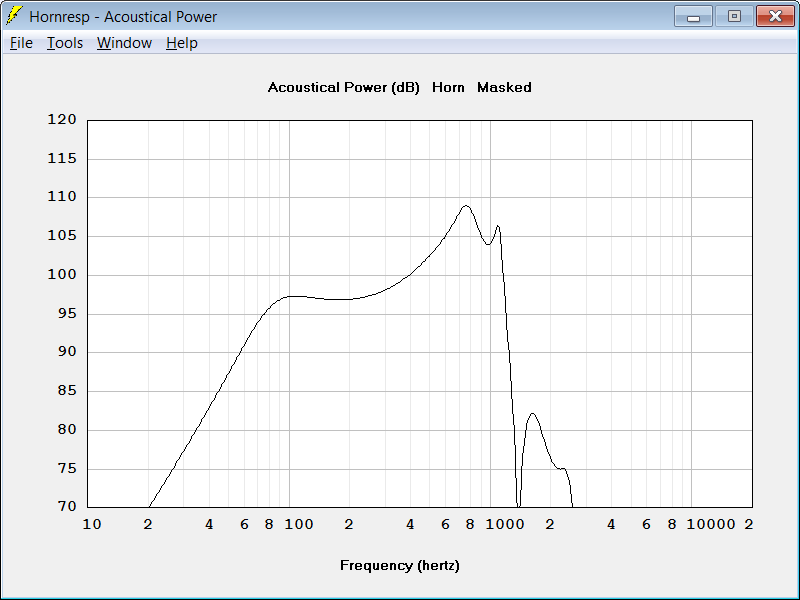Click the 10000 label on frequency axis
This screenshot has height=600, width=800.
[711, 524]
